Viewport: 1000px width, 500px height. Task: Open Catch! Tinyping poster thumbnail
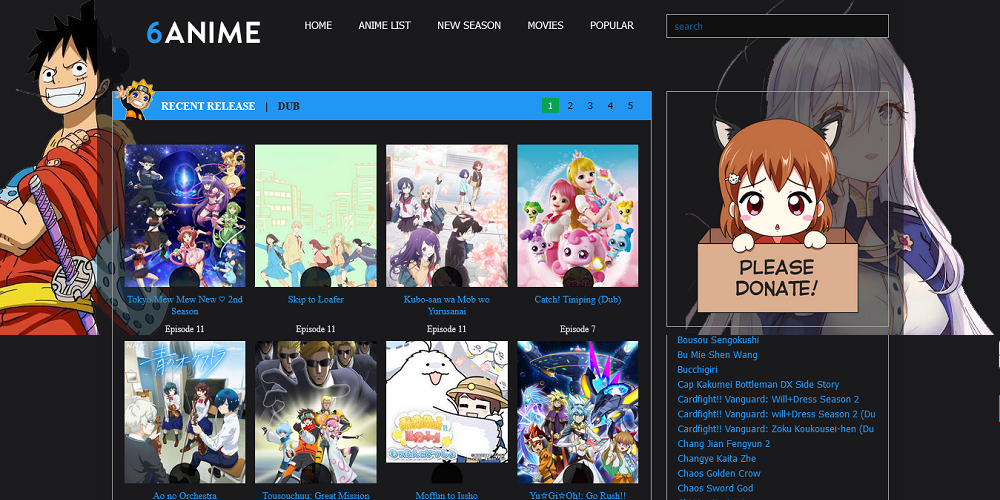click(578, 216)
